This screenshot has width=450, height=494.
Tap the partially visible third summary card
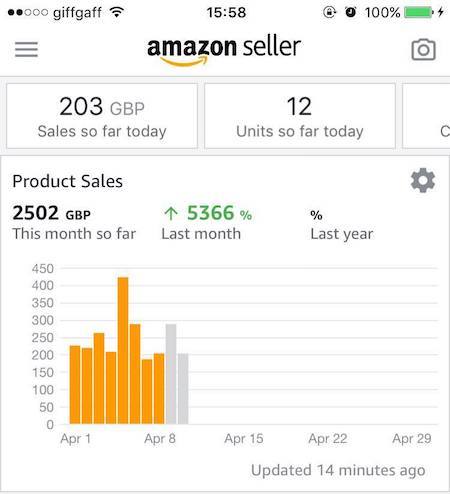coord(426,116)
